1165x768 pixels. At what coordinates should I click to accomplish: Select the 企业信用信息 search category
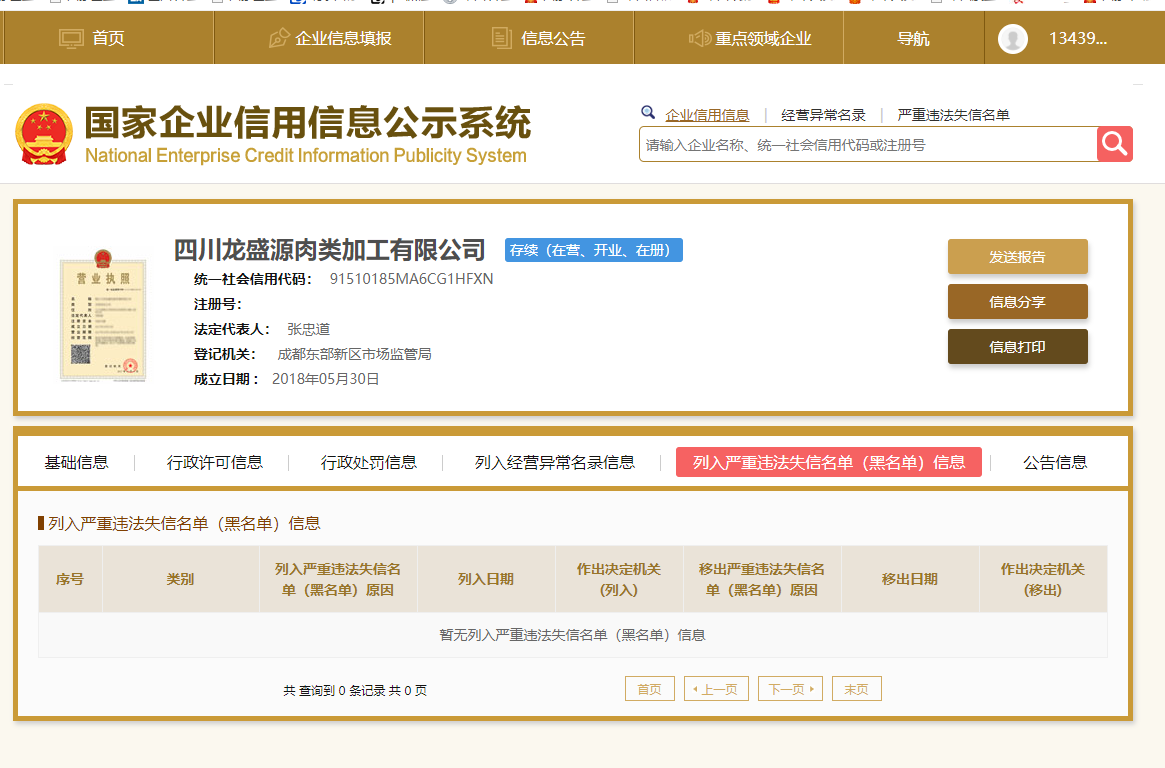(707, 115)
